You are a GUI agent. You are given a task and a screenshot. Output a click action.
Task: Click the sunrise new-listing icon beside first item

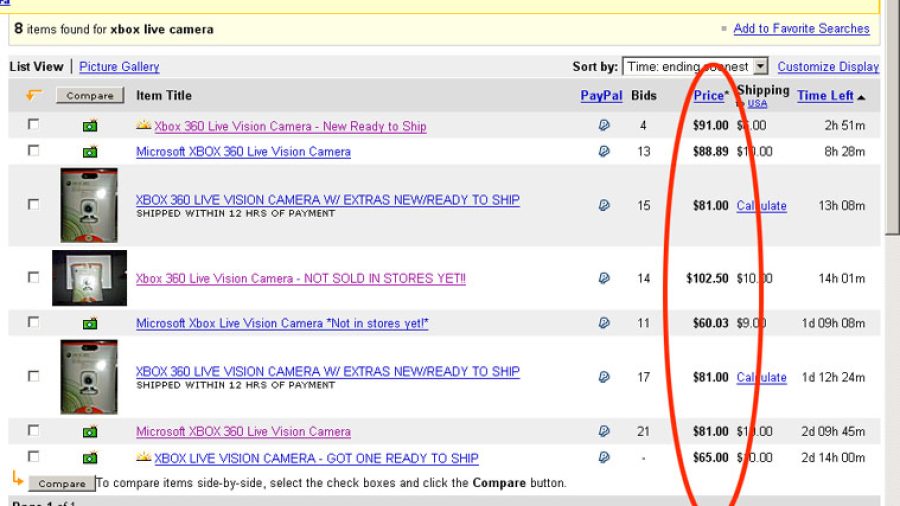(143, 124)
